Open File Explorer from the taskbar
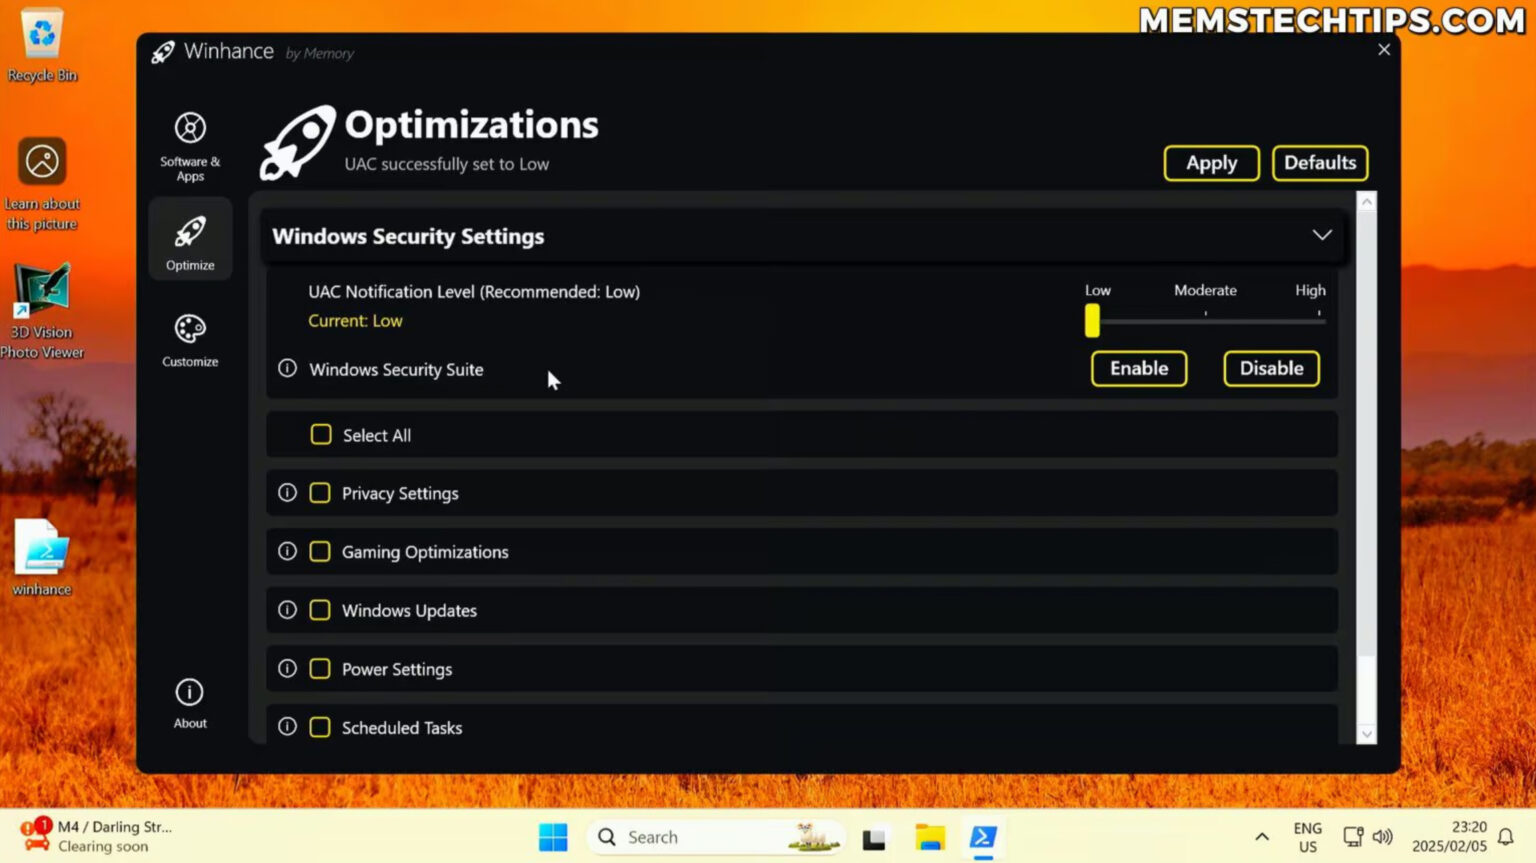Viewport: 1536px width, 863px height. tap(929, 837)
